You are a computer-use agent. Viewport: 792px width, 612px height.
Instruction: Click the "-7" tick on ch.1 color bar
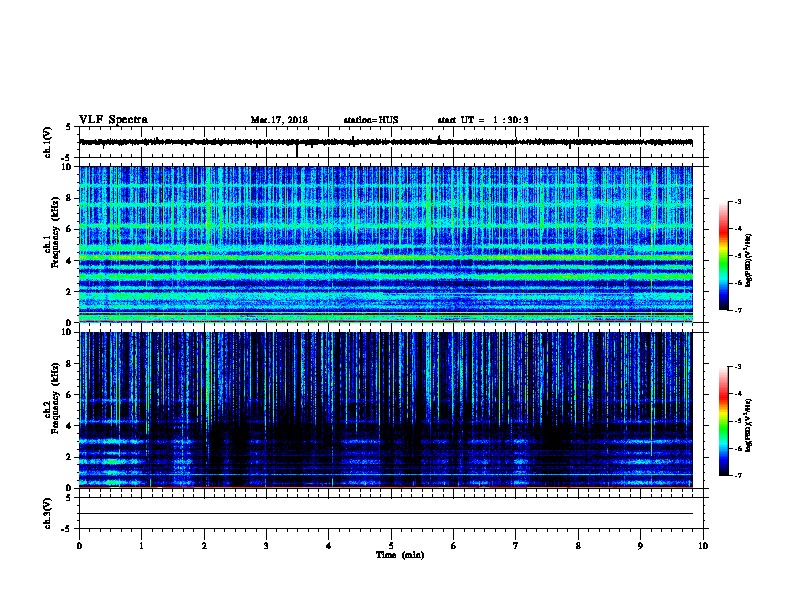[x=738, y=310]
